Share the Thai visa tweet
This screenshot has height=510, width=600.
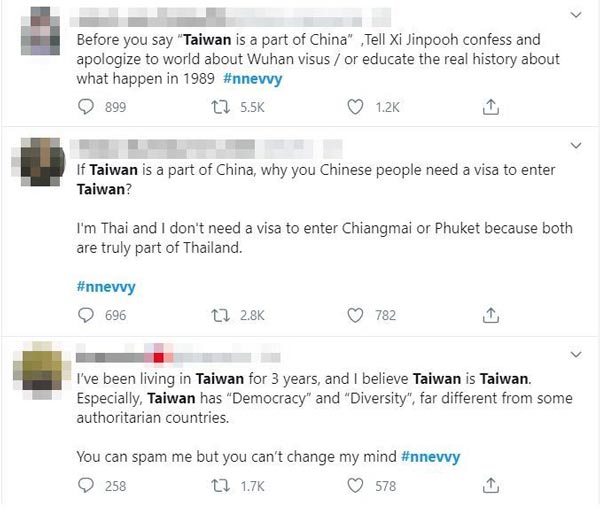pos(490,316)
